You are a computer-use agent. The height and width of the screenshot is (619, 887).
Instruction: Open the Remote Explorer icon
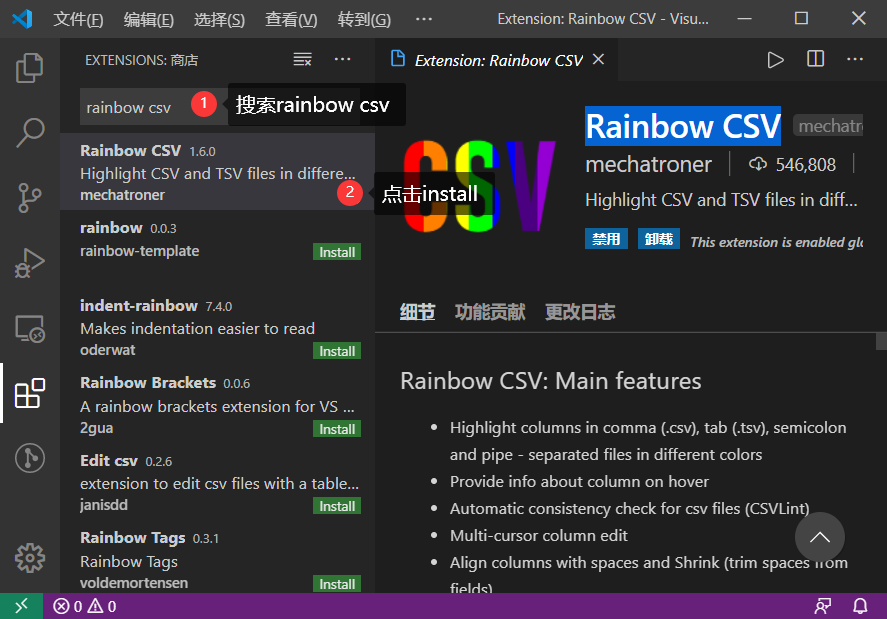[30, 328]
